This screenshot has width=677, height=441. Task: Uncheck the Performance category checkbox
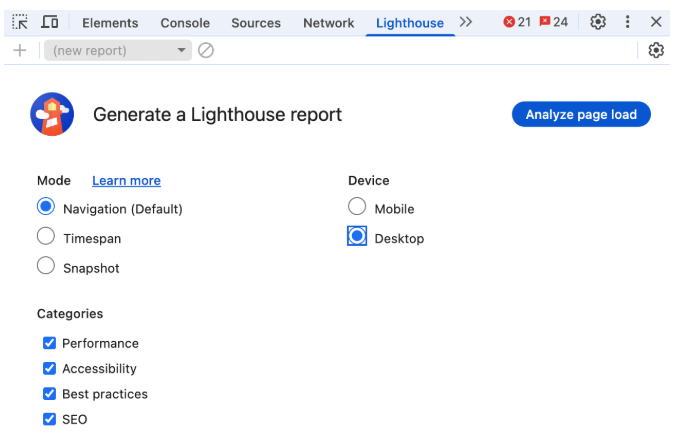(49, 343)
